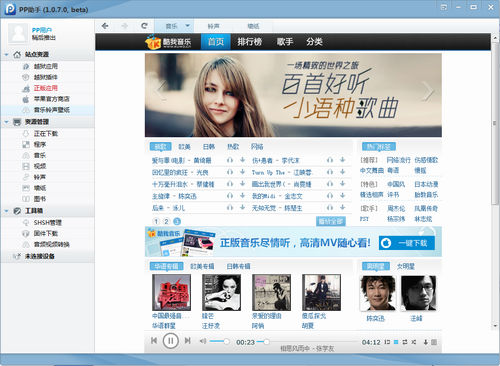Click the user avatar picture

(18, 34)
